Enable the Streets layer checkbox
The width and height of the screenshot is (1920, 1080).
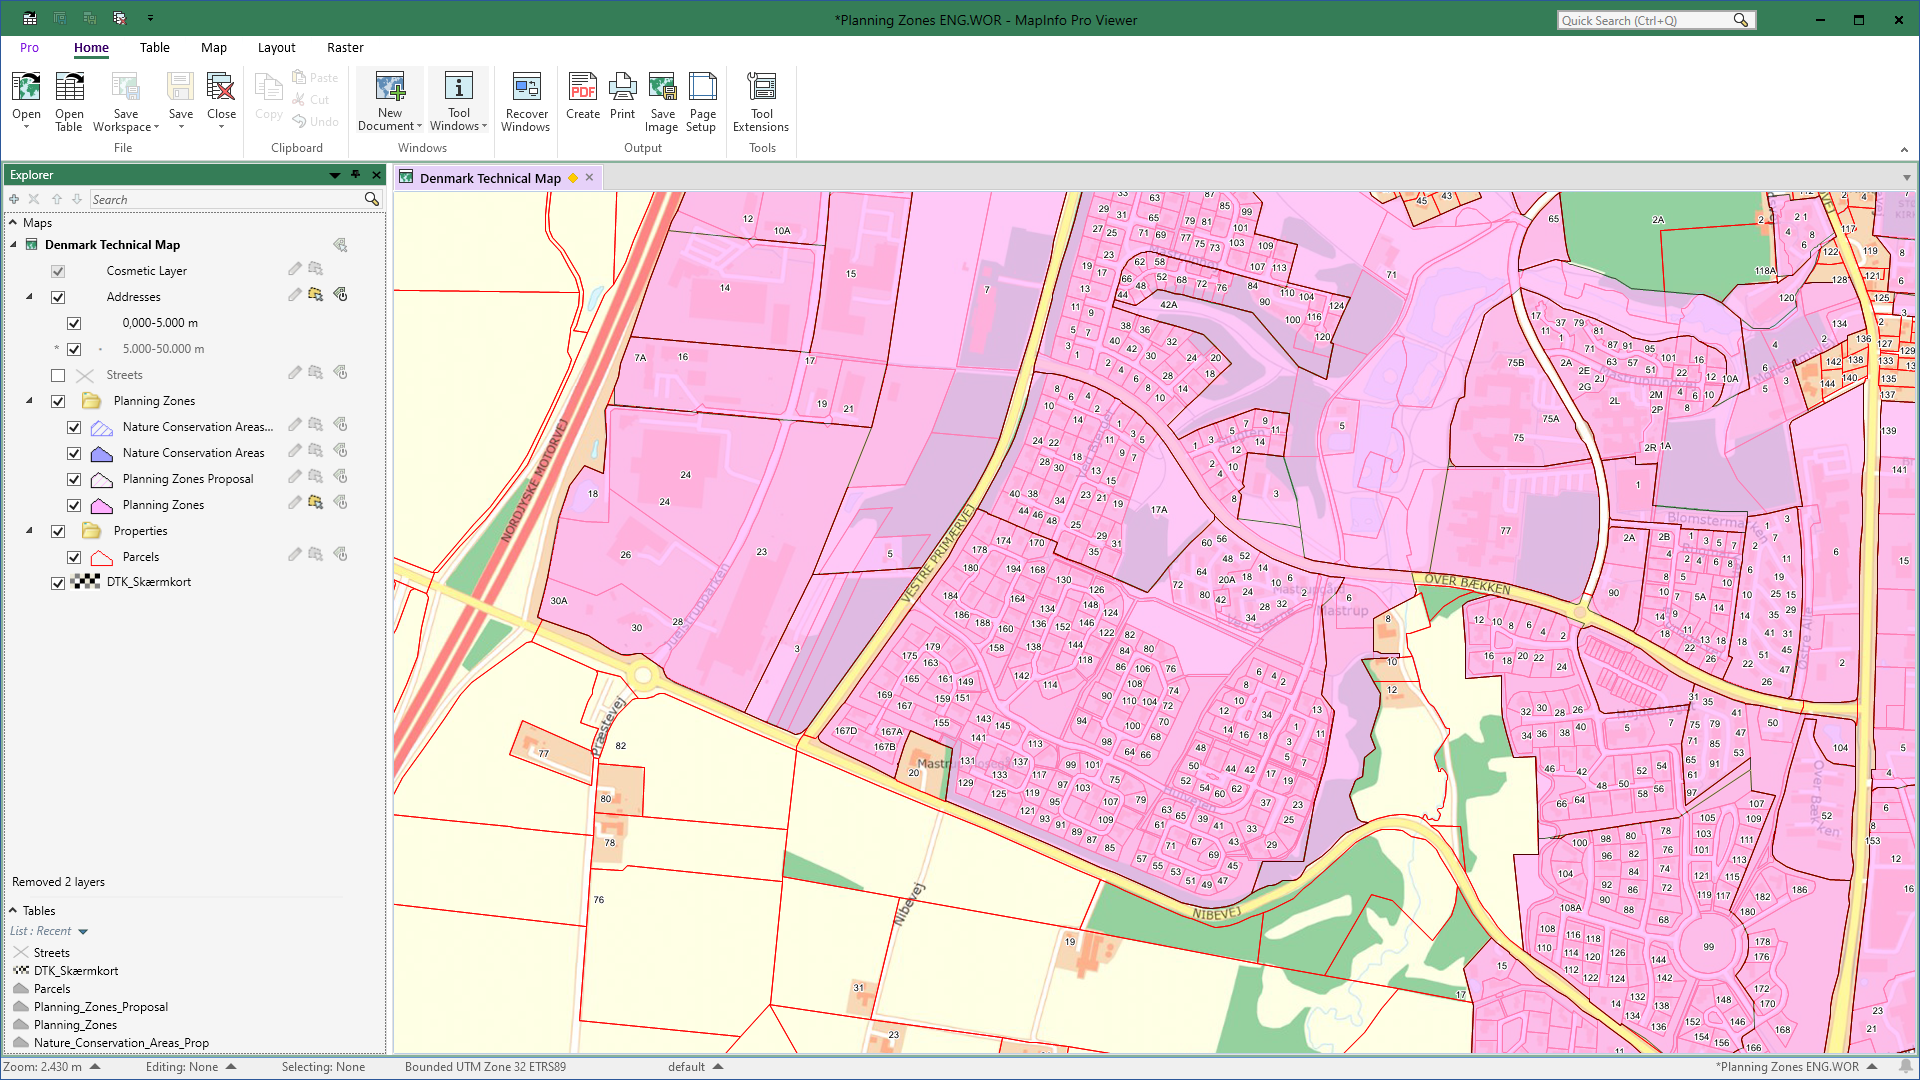[58, 375]
